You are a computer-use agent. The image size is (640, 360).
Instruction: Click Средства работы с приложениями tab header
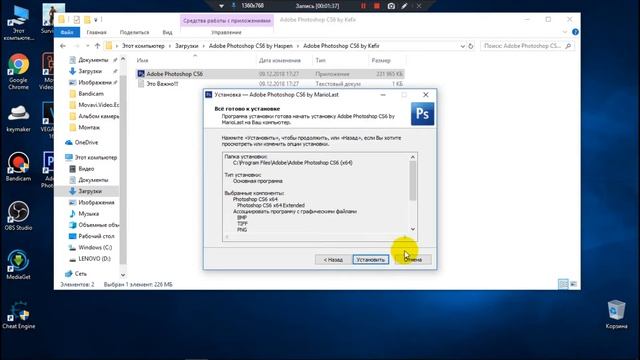coord(227,20)
